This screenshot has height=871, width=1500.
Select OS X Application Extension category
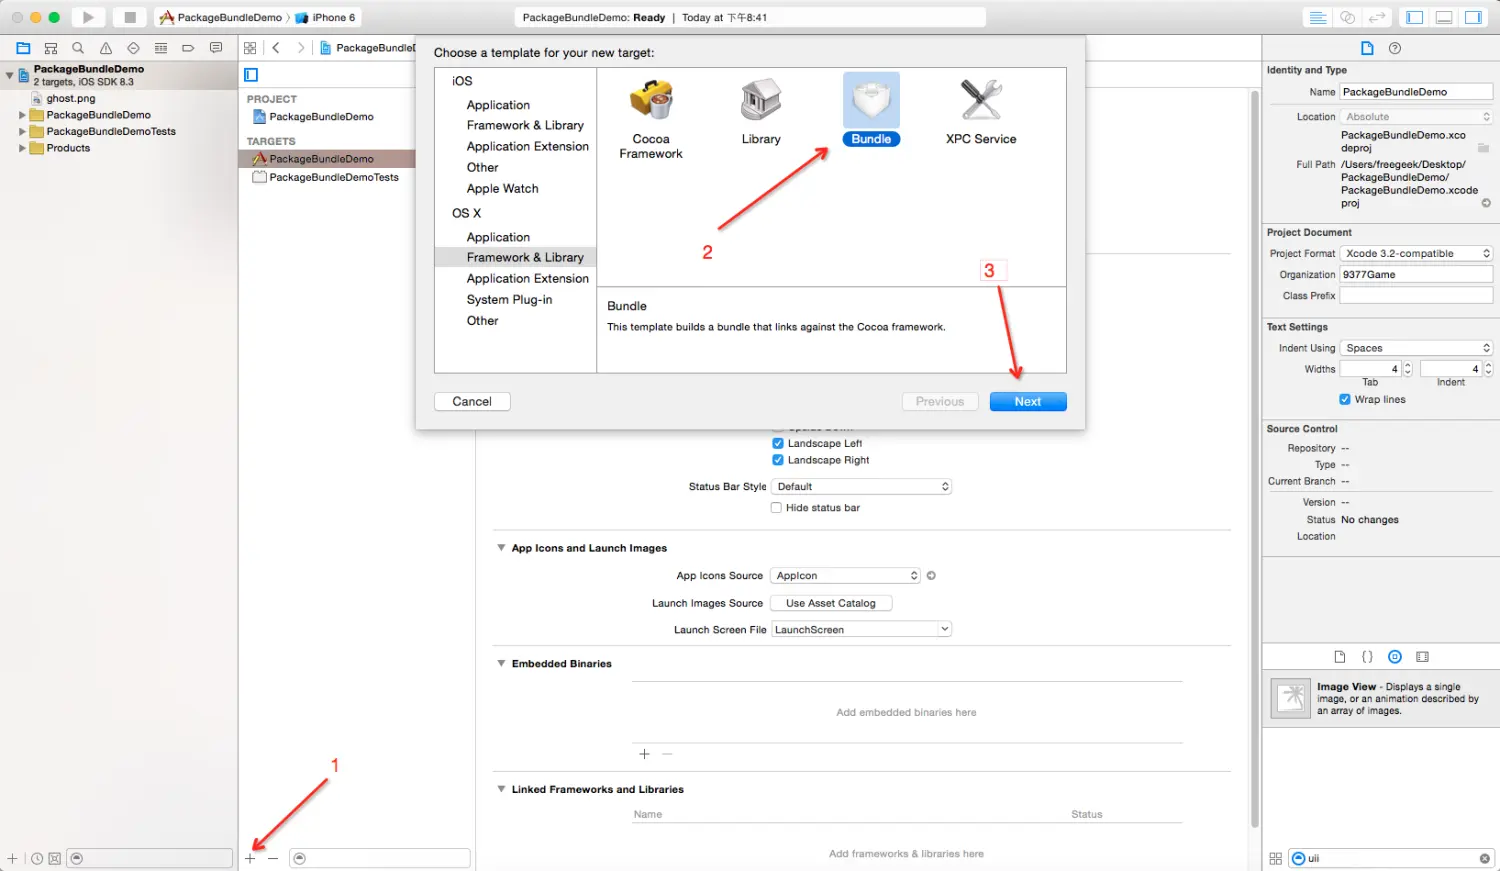coord(527,278)
